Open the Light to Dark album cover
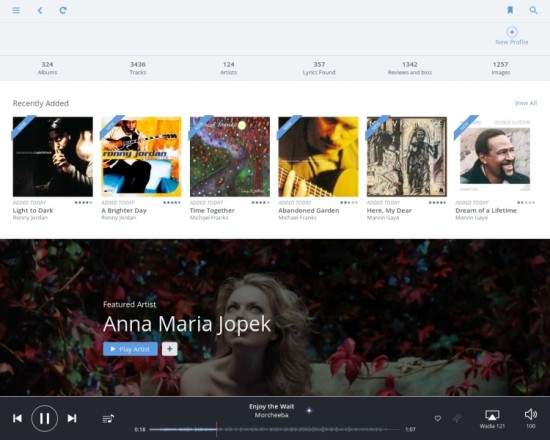The height and width of the screenshot is (440, 550). [x=53, y=156]
